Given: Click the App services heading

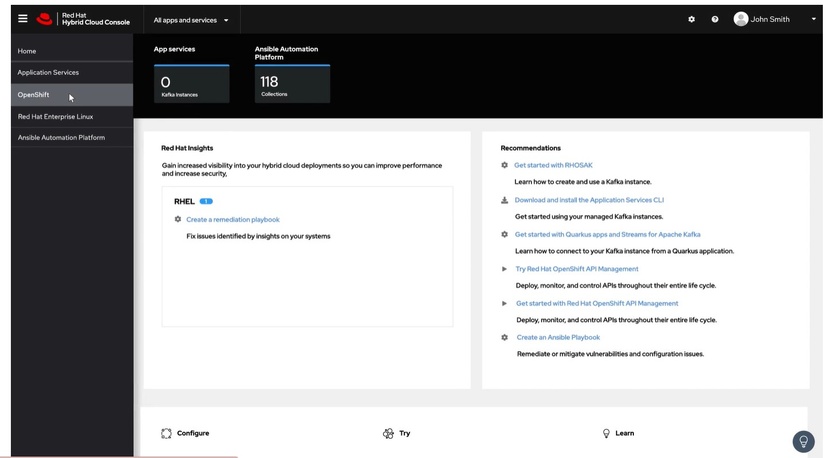Looking at the screenshot, I should point(174,49).
